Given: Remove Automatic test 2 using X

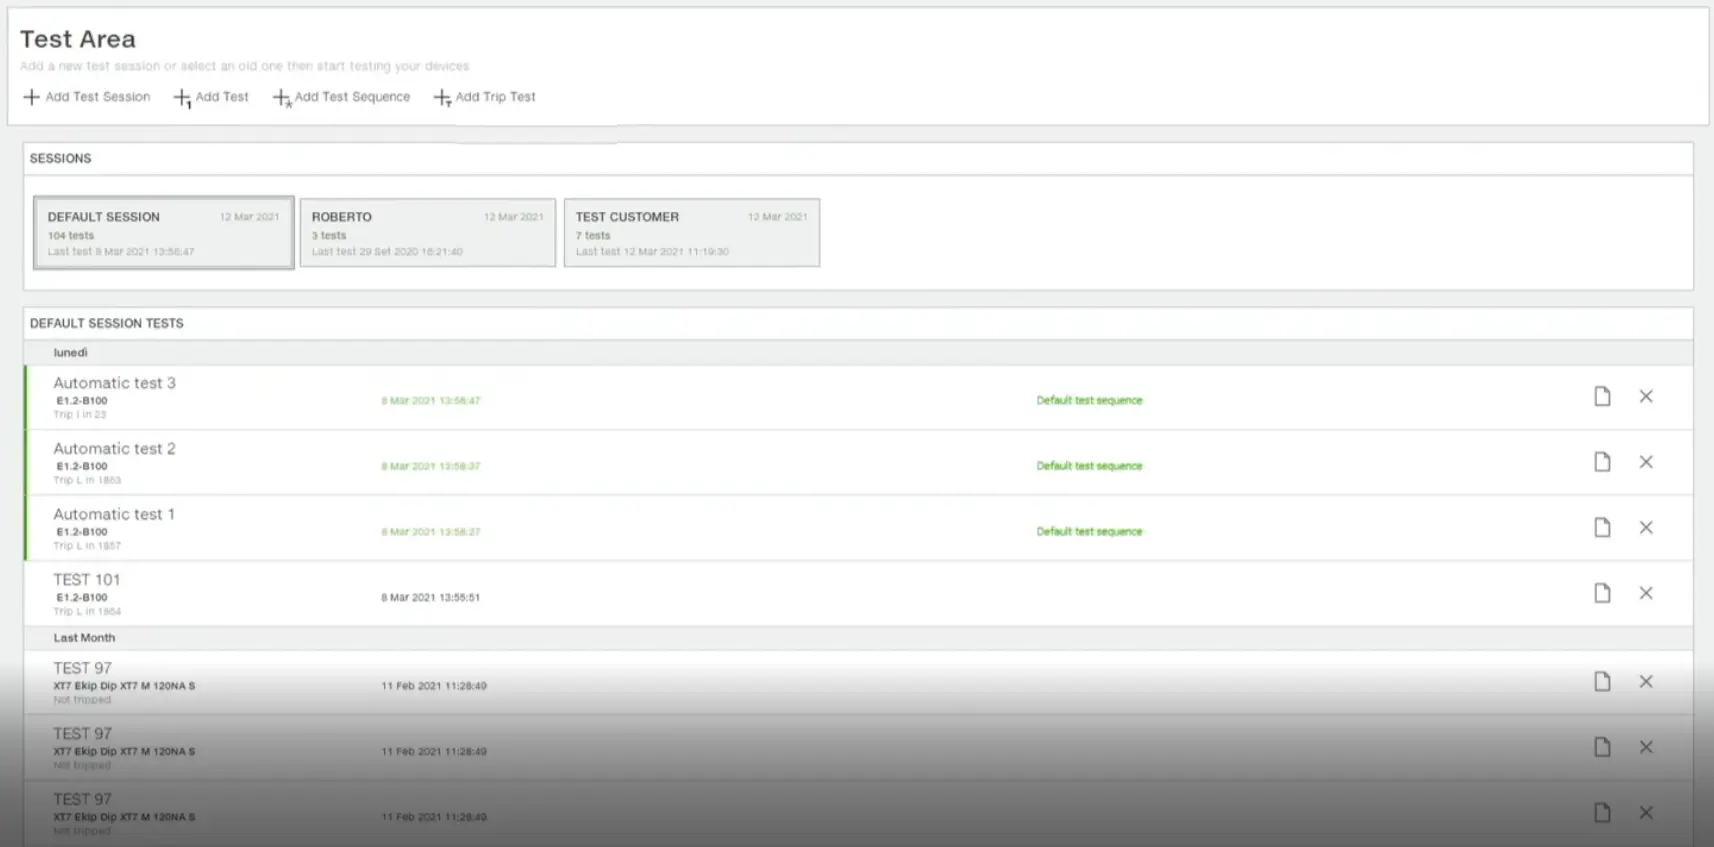Looking at the screenshot, I should 1646,462.
